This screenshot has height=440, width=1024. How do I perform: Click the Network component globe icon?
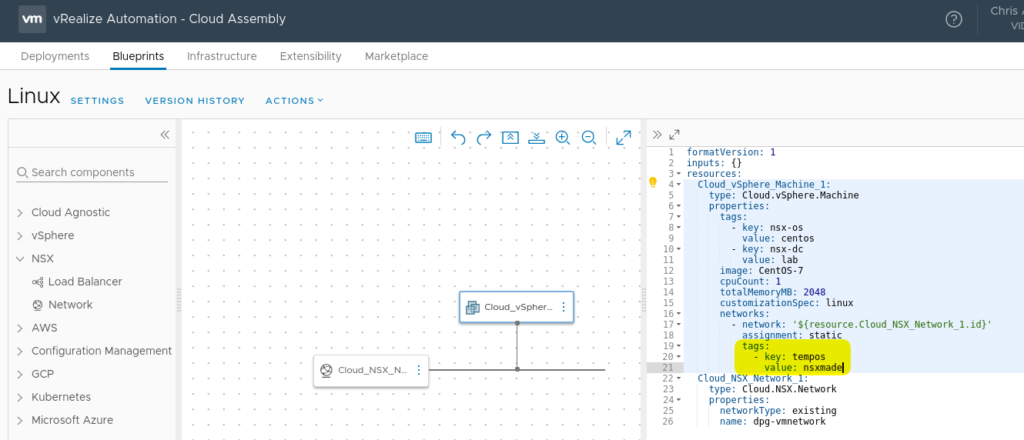(37, 305)
